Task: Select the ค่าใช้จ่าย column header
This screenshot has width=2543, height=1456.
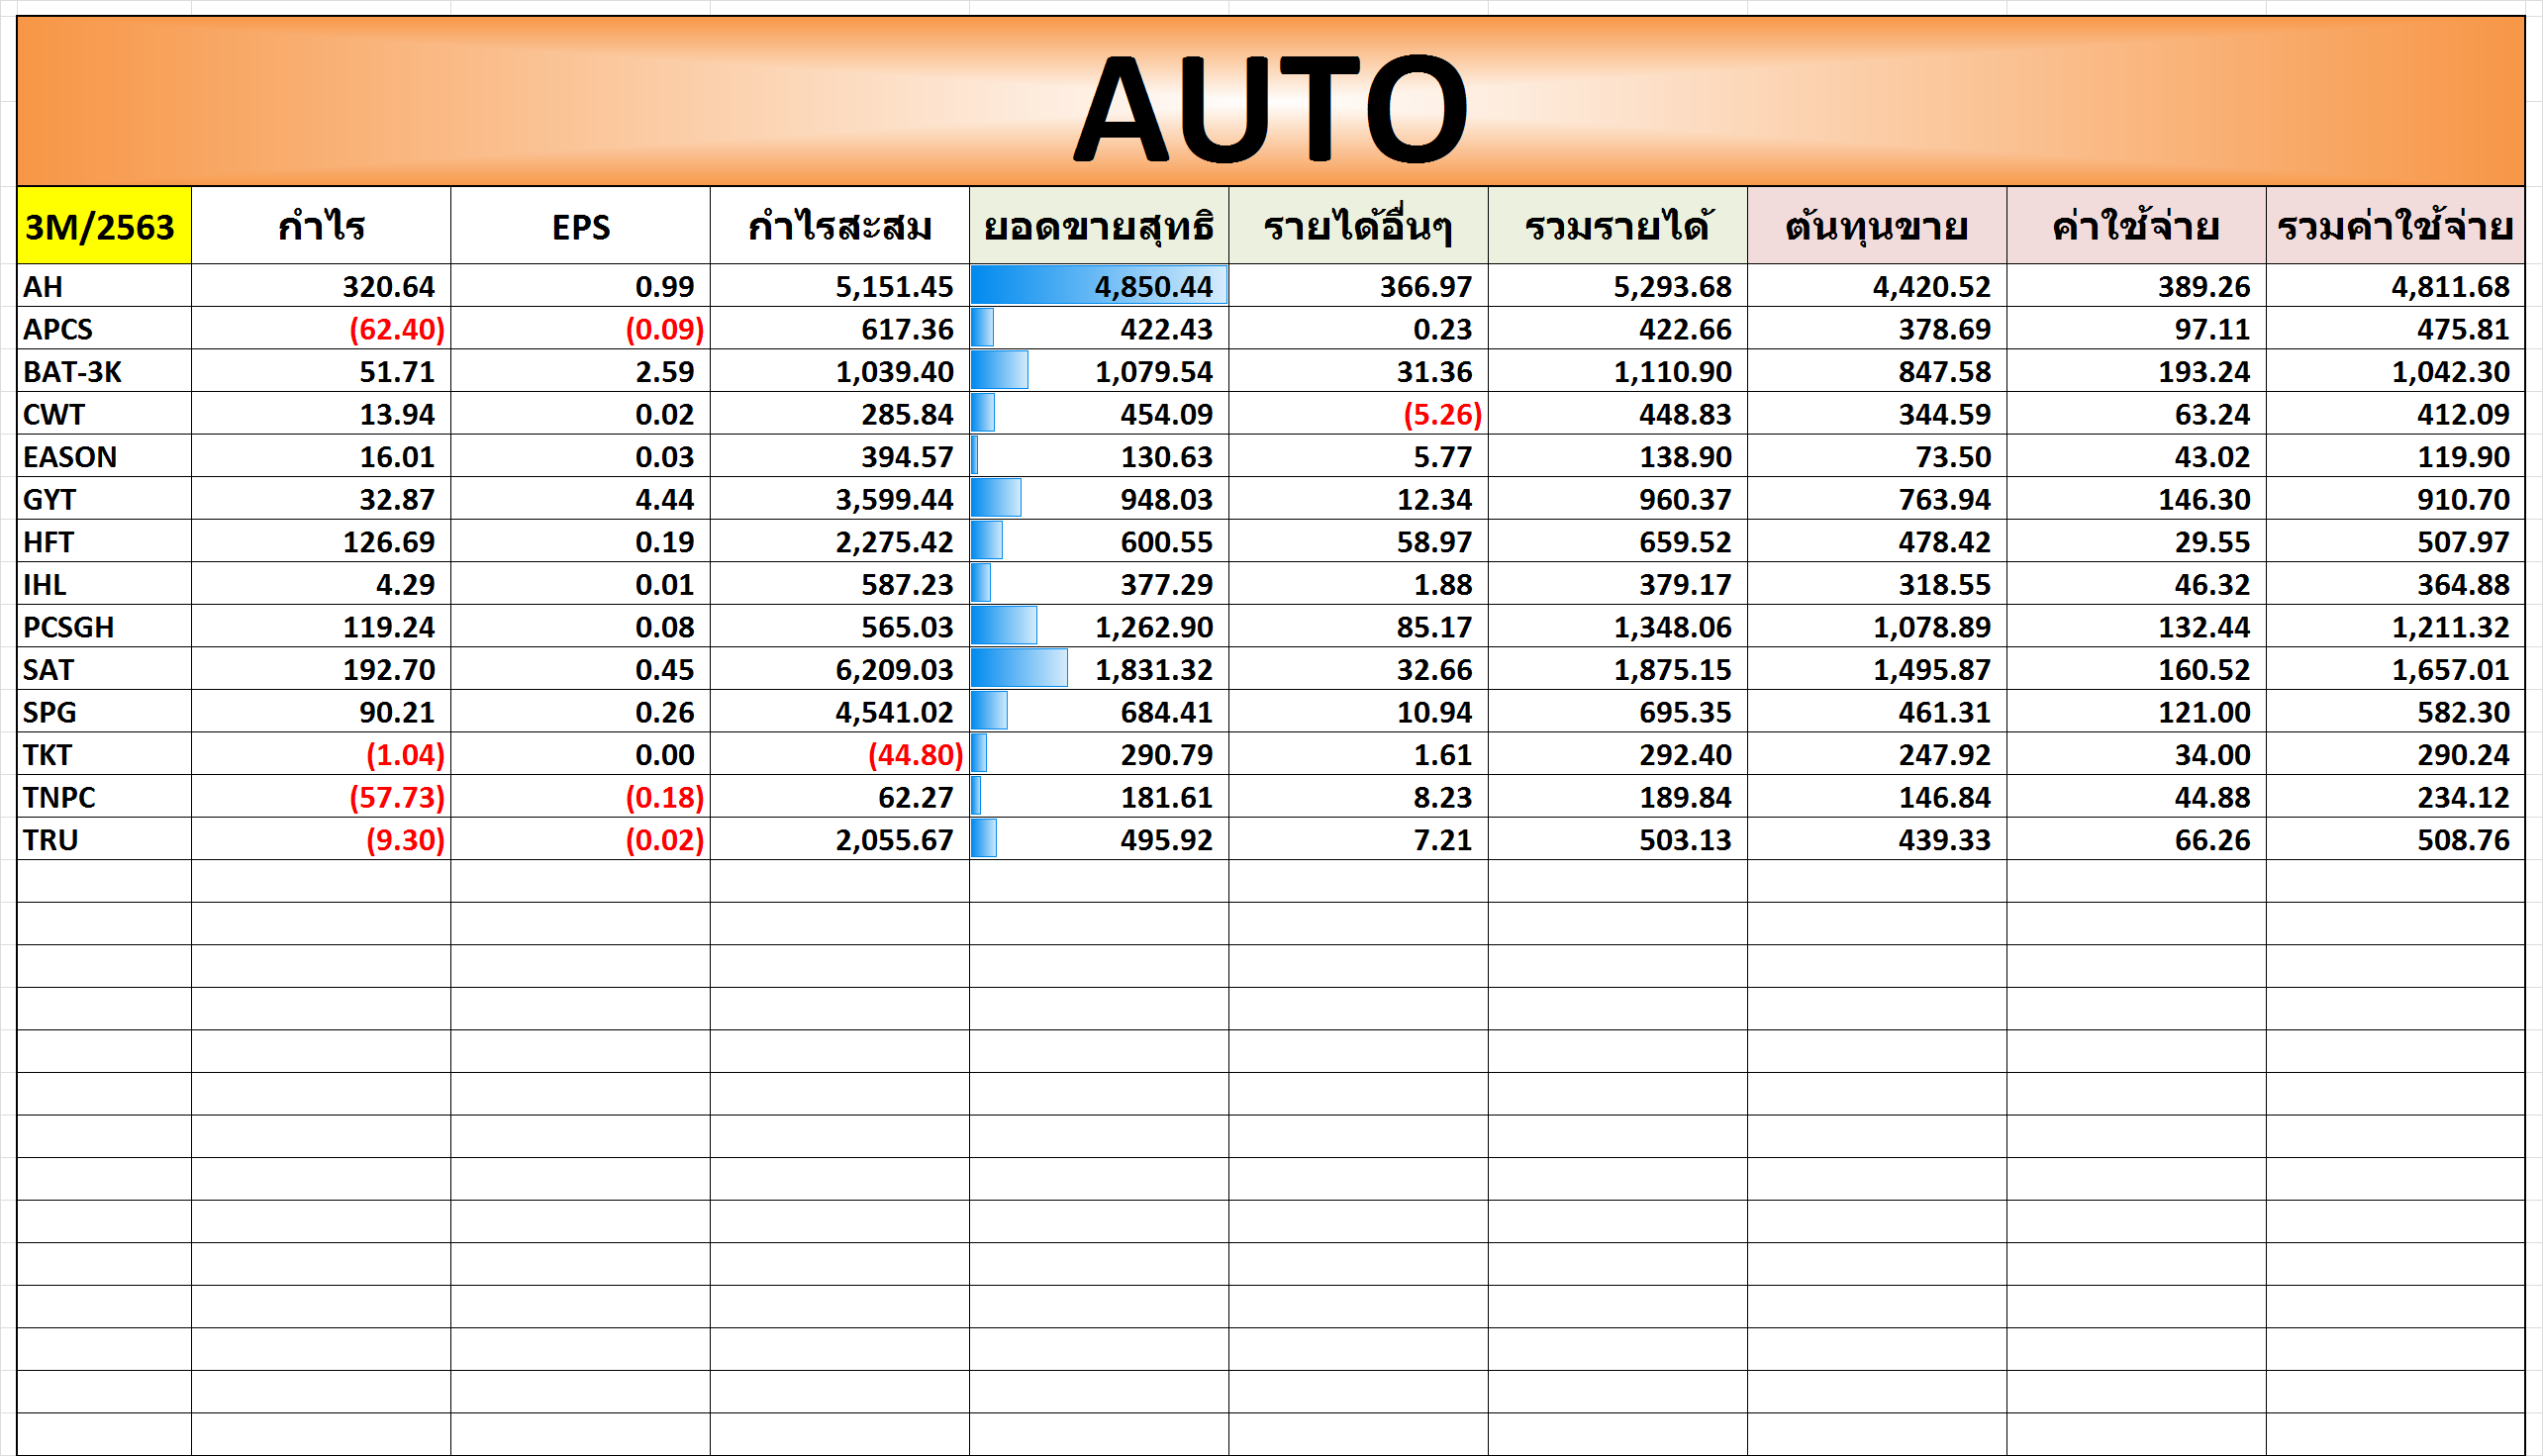Action: click(2135, 226)
